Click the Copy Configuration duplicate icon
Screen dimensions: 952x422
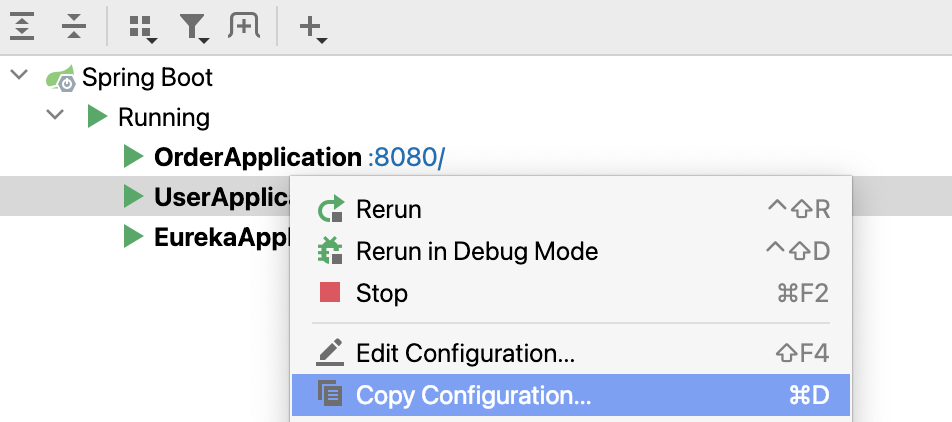click(x=330, y=393)
